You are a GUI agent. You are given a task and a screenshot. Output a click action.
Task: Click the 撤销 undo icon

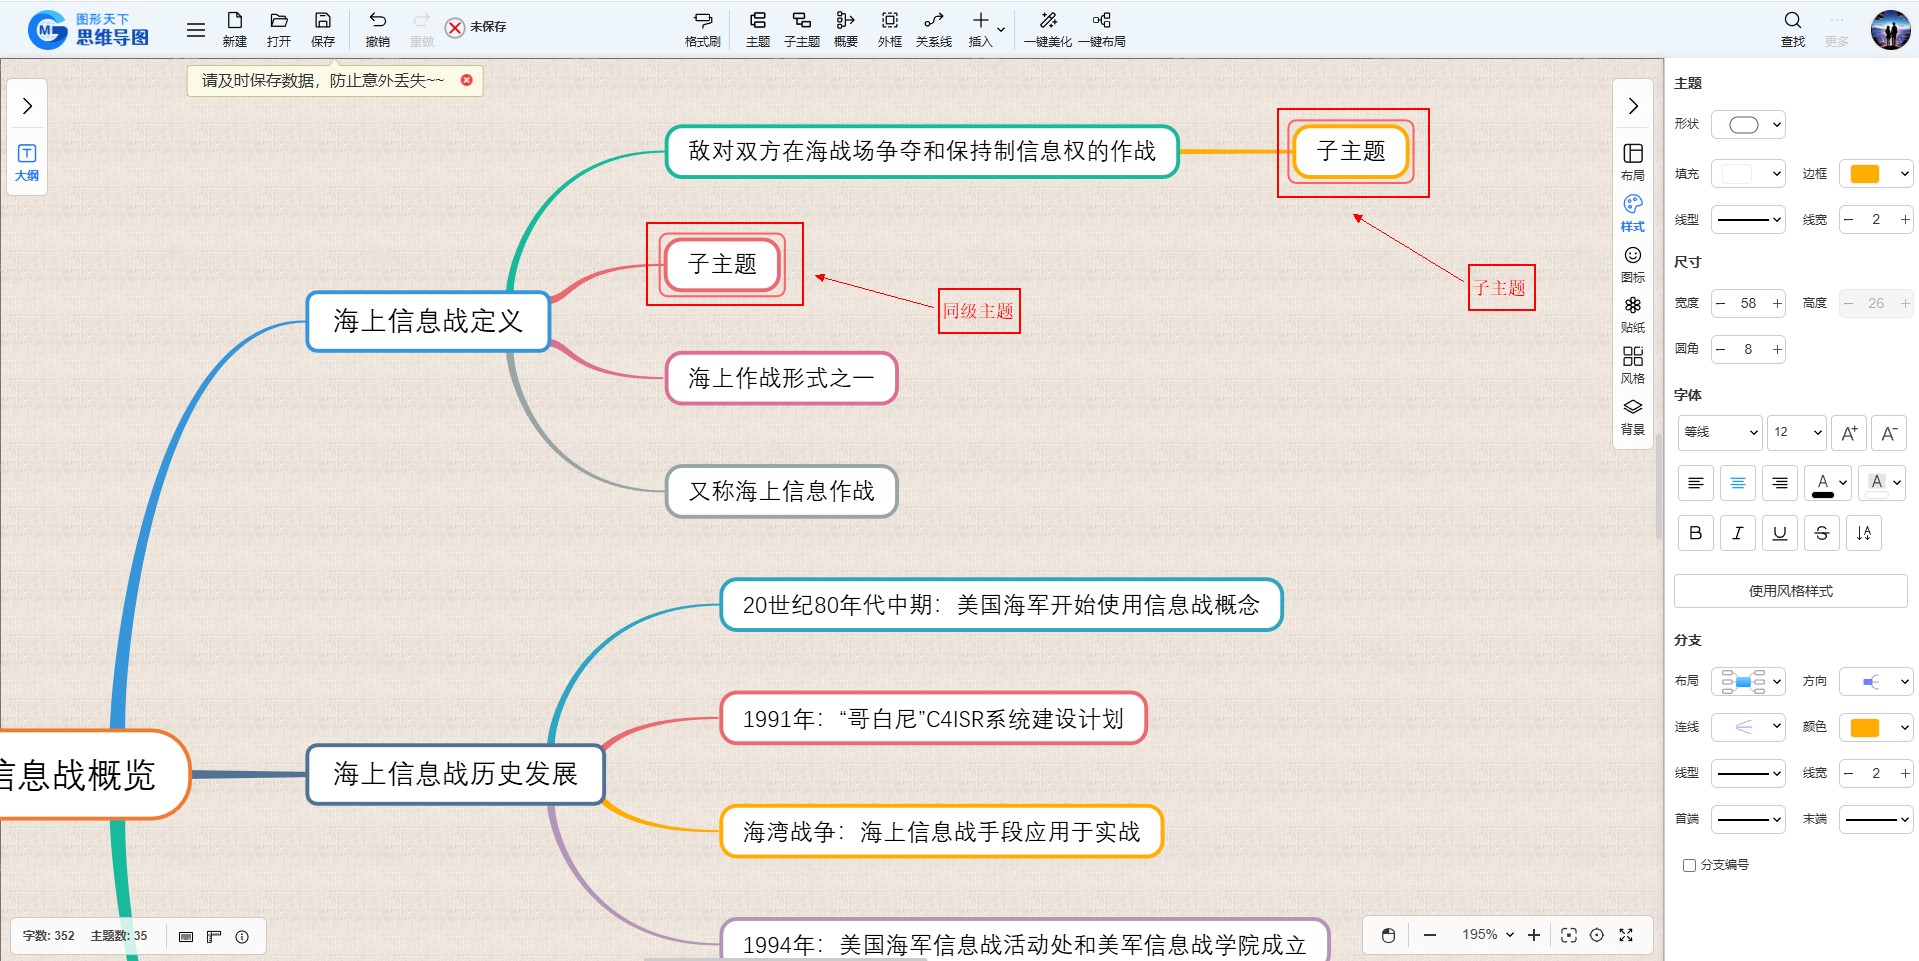click(377, 21)
